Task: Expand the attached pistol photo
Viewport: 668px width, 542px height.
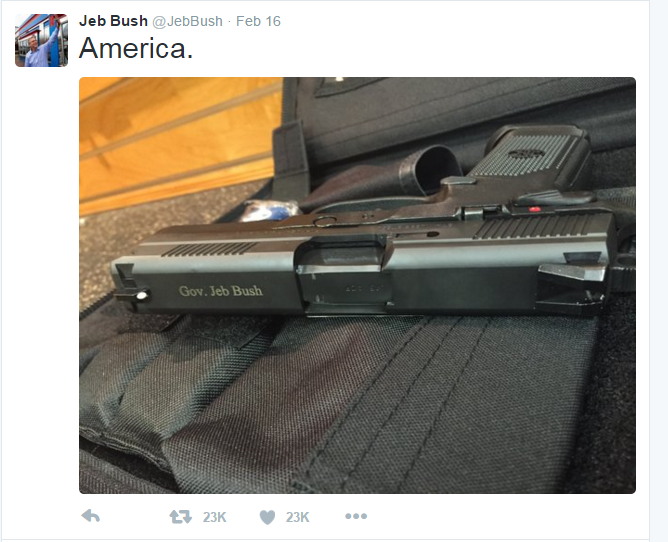Action: pos(357,285)
